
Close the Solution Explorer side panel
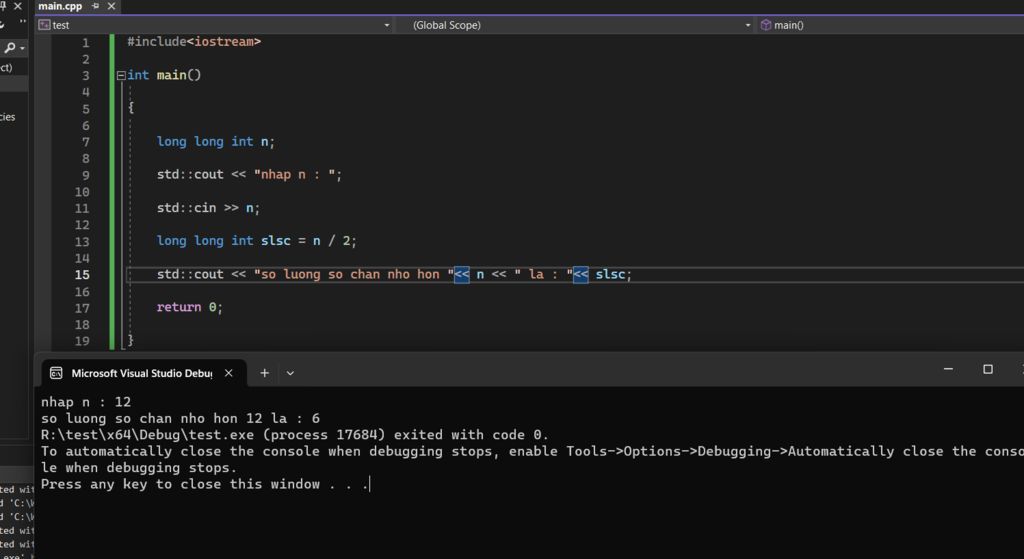(18, 6)
